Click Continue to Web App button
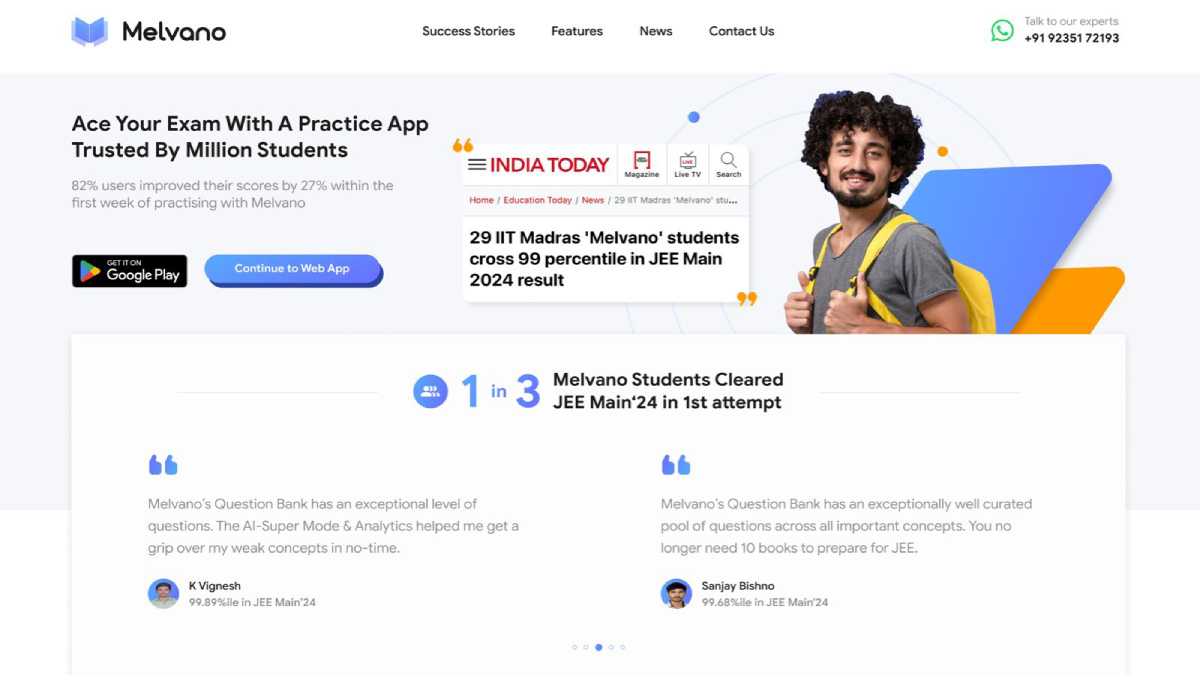The height and width of the screenshot is (675, 1200). (x=293, y=269)
